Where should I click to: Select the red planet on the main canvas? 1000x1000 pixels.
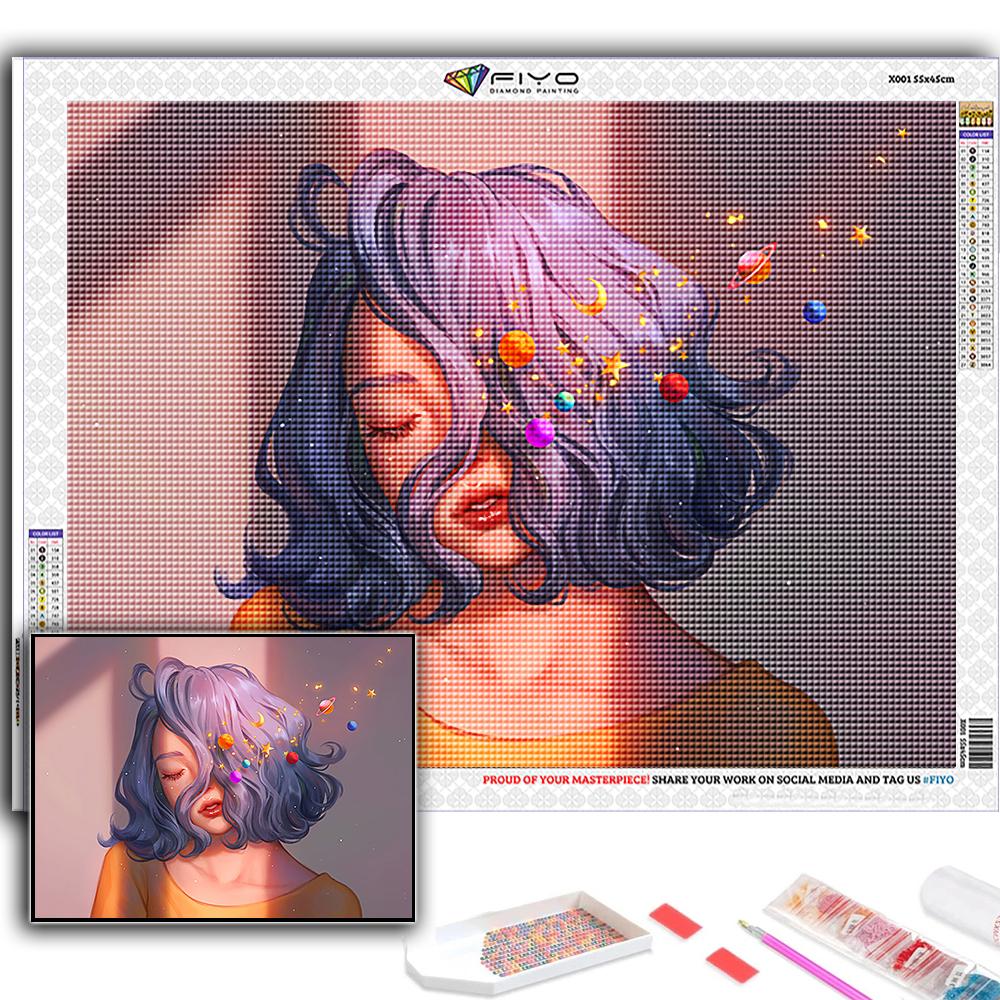674,387
